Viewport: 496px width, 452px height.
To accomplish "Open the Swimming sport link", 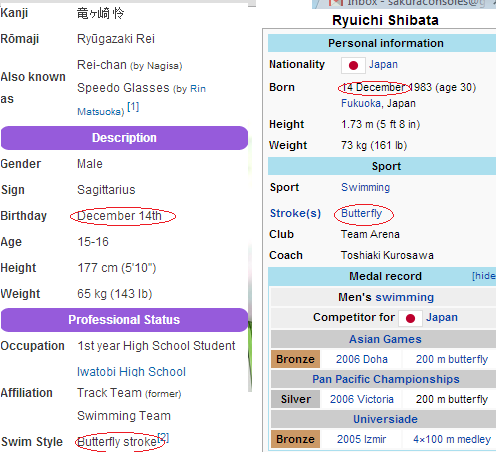I will click(x=365, y=187).
